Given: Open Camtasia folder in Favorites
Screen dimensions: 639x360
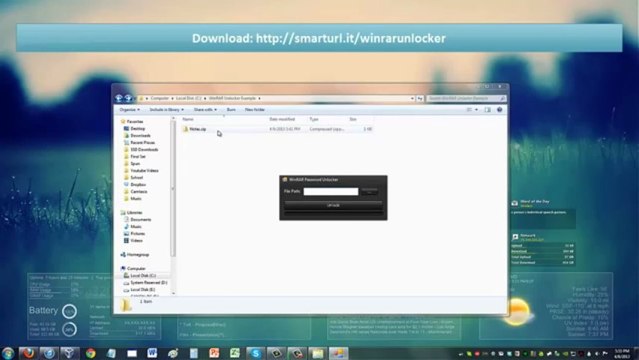Looking at the screenshot, I should 139,191.
